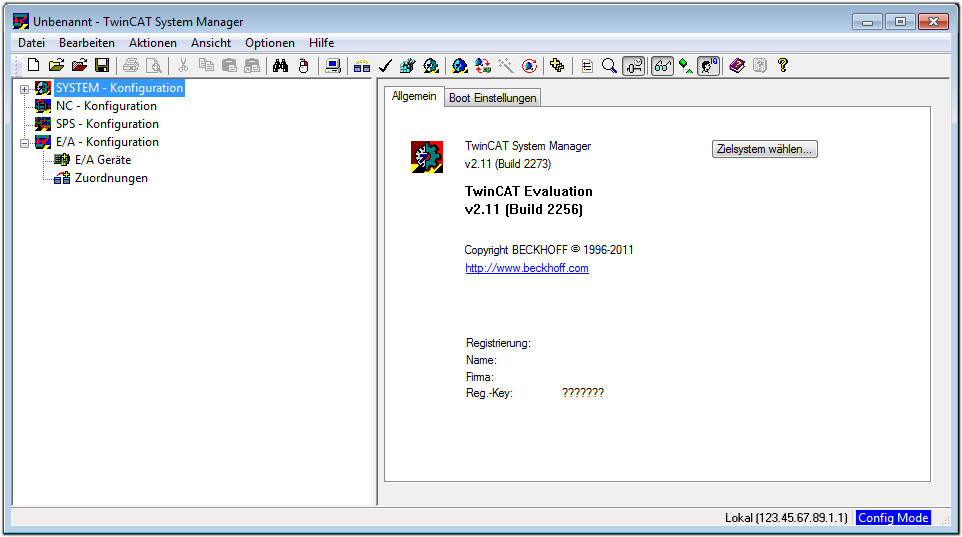Toggle the face-with-IO toolbar button
The width and height of the screenshot is (962, 537).
pos(709,66)
